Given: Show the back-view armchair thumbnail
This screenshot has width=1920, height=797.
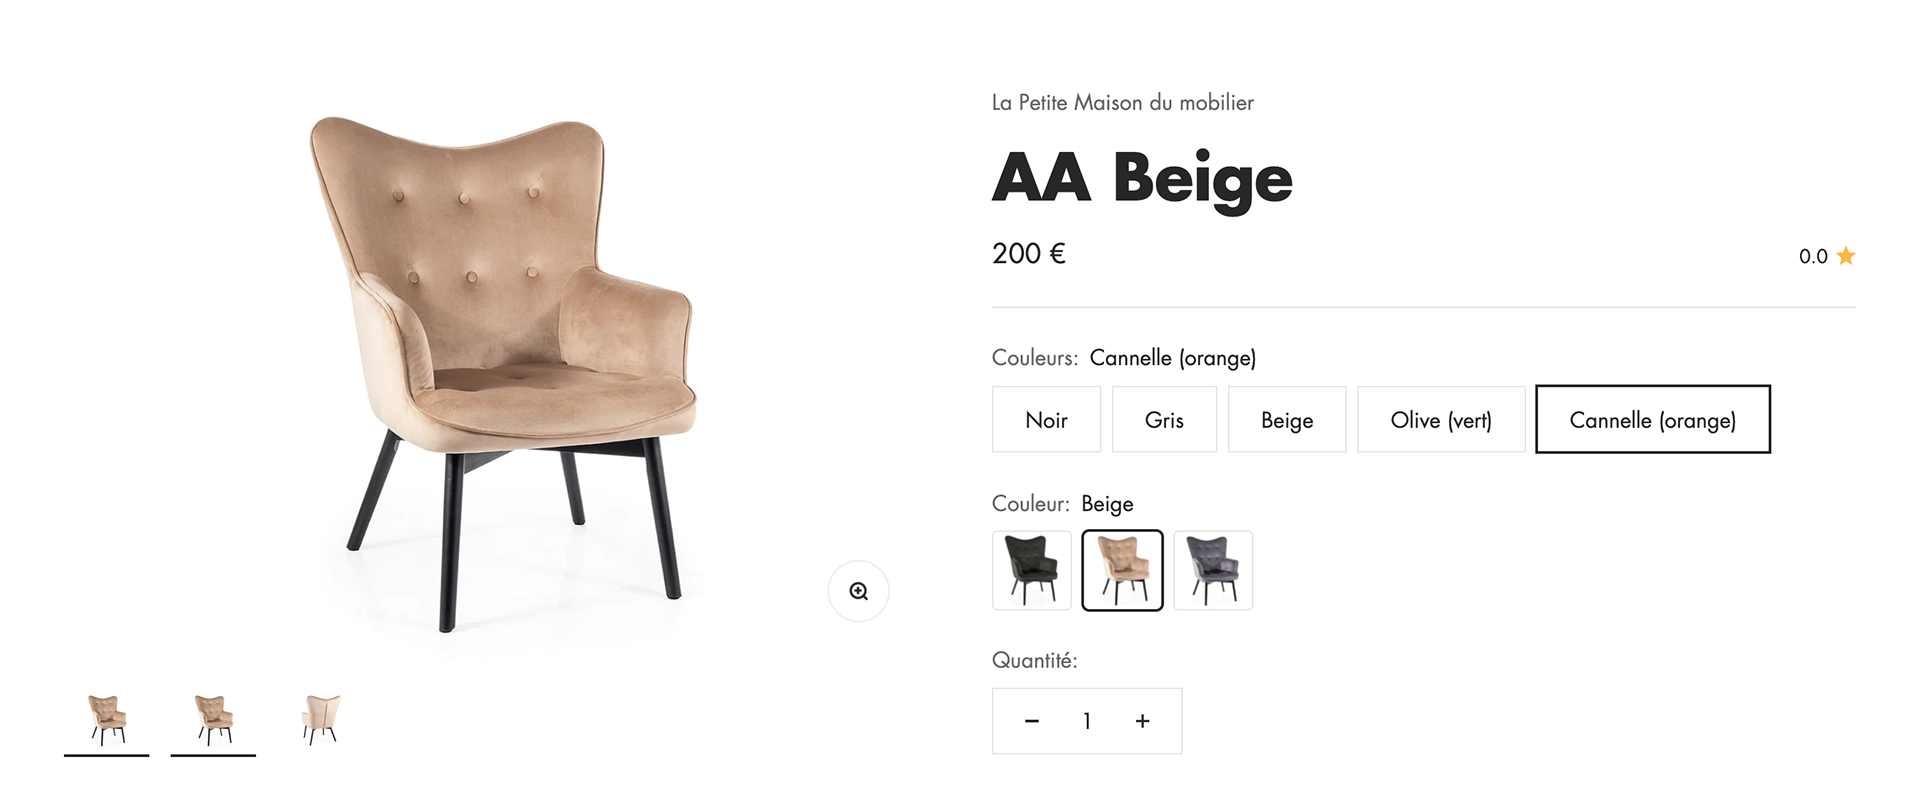Looking at the screenshot, I should pyautogui.click(x=320, y=720).
